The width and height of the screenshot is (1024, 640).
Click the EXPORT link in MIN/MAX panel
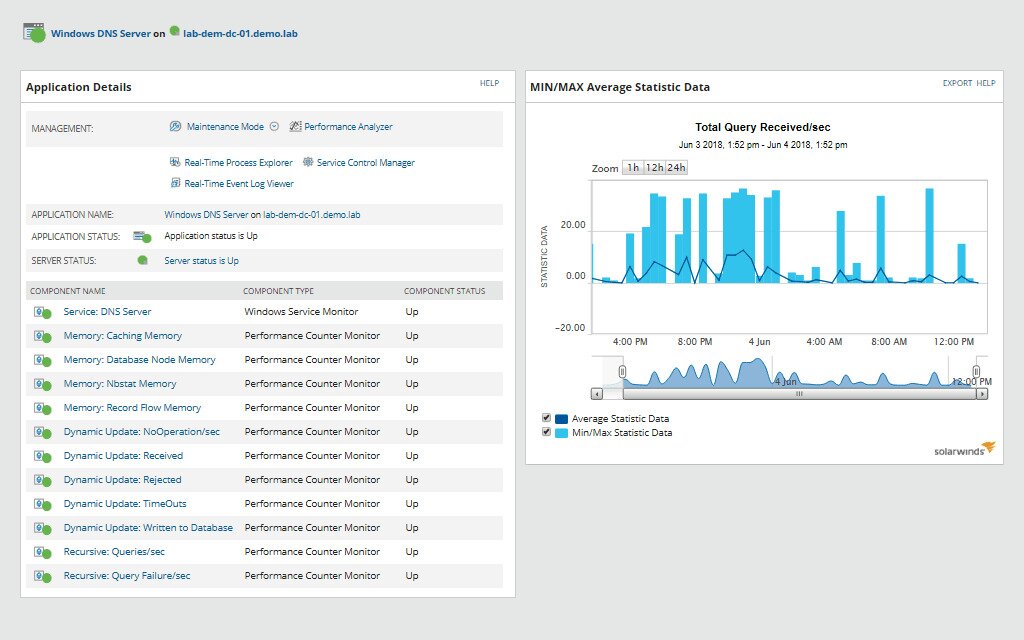coord(959,84)
